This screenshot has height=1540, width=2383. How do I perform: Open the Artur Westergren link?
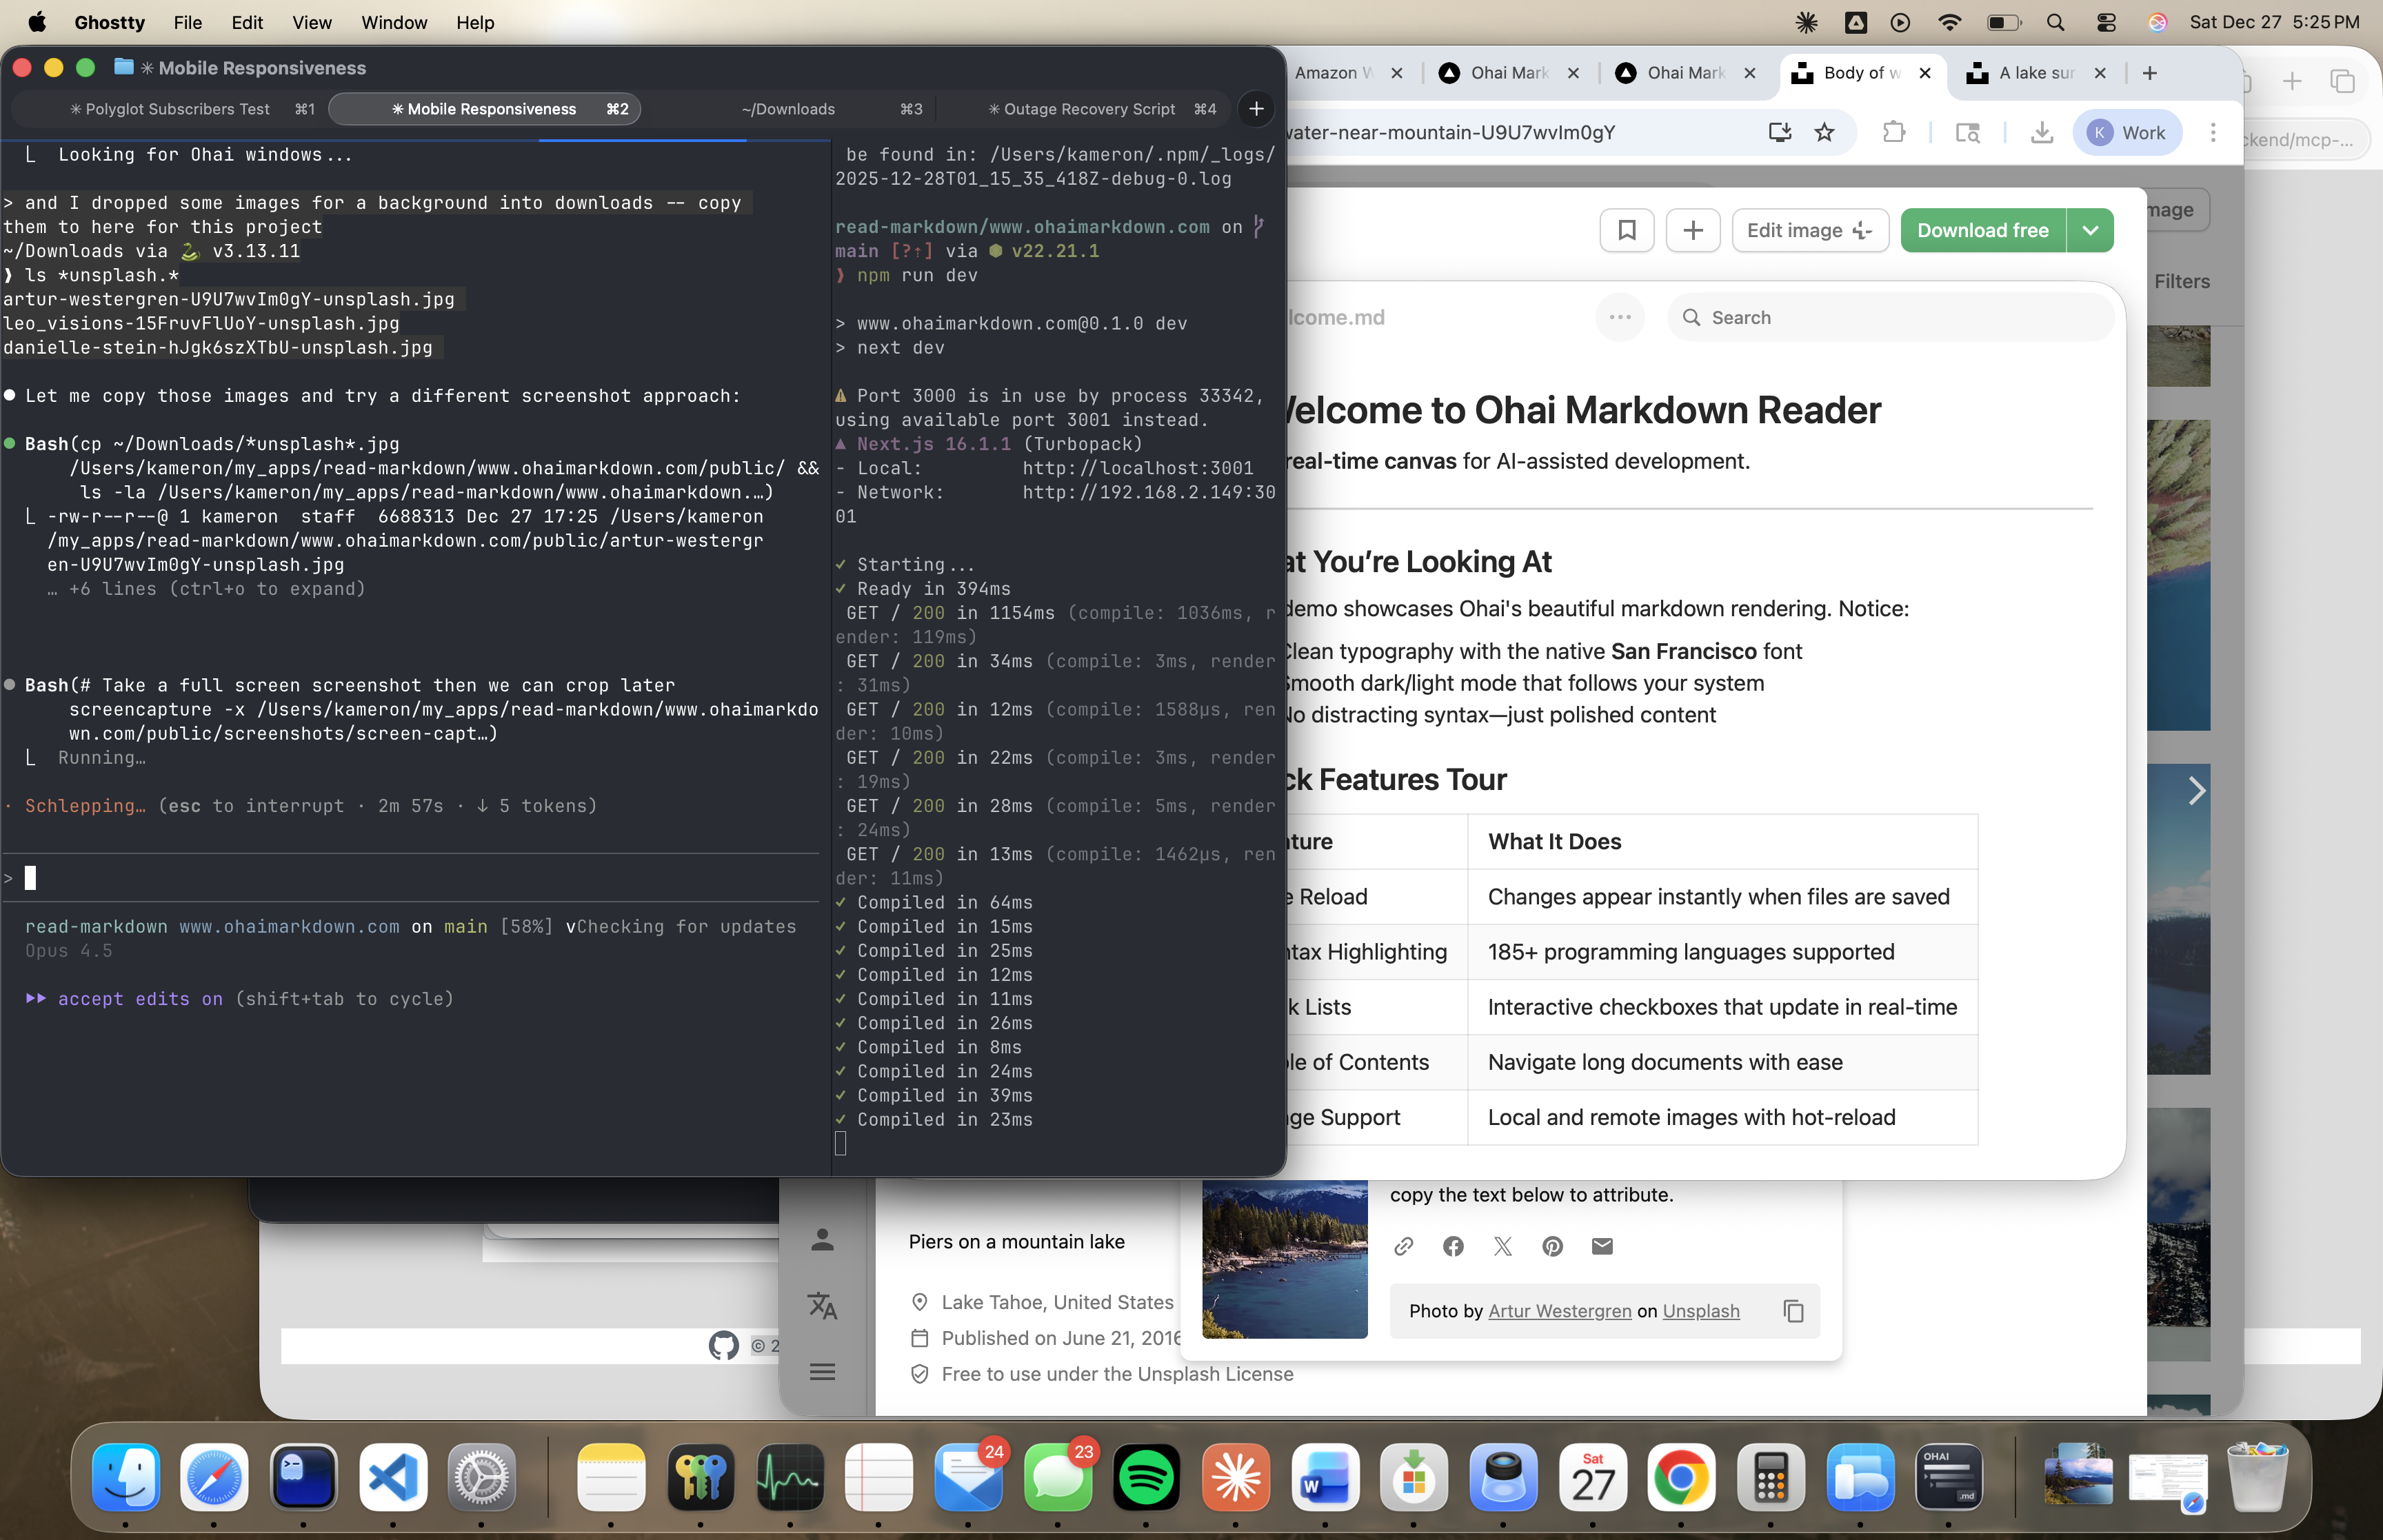[1559, 1311]
